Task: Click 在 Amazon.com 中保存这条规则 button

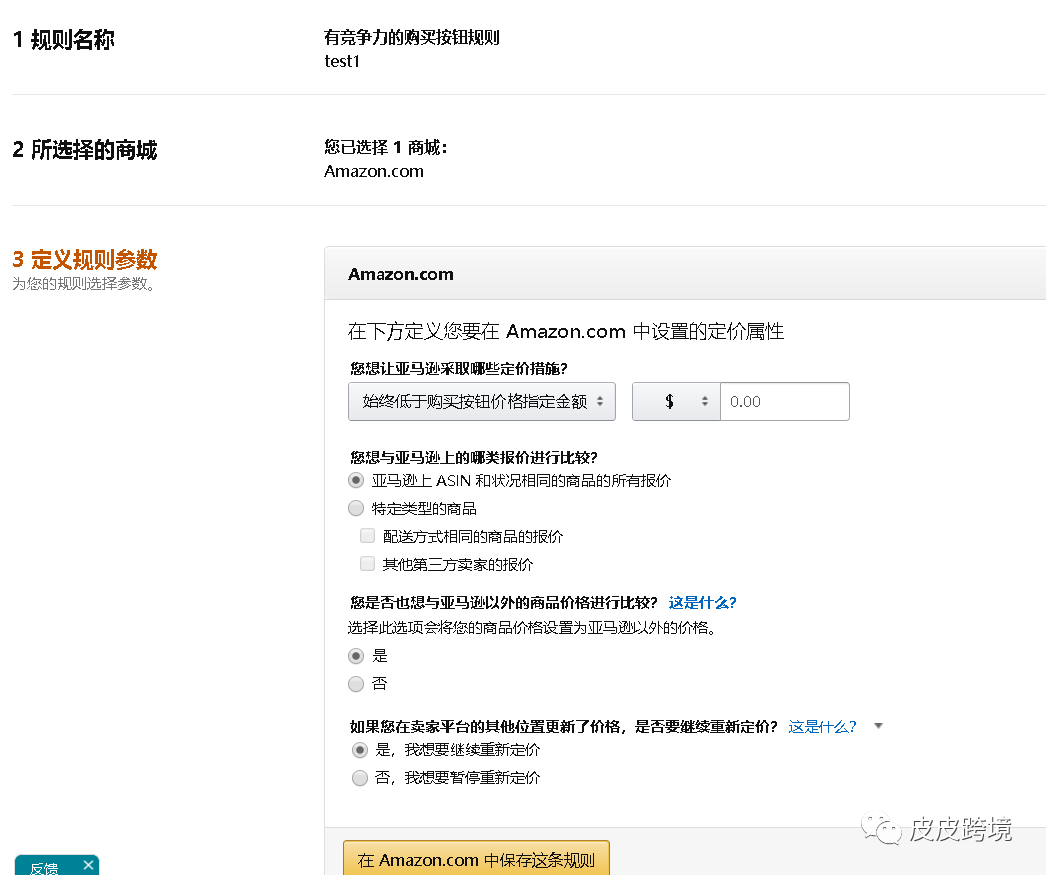Action: (x=476, y=859)
